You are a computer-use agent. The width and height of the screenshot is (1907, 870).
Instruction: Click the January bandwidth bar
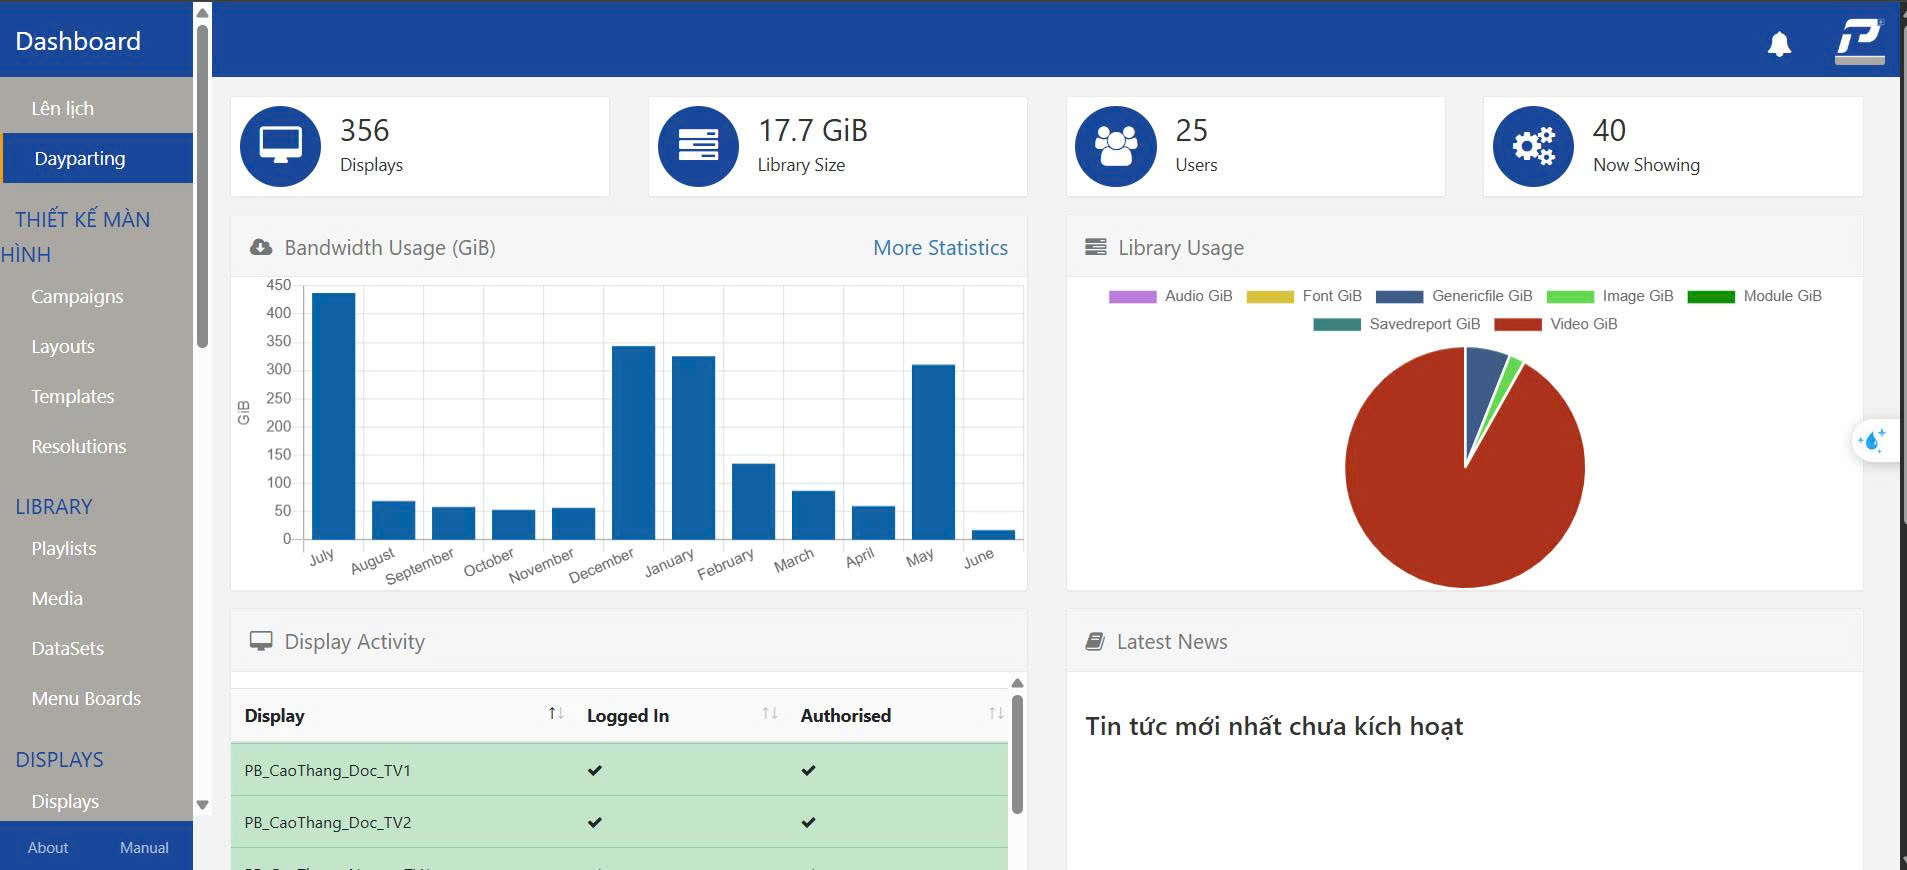pyautogui.click(x=693, y=448)
